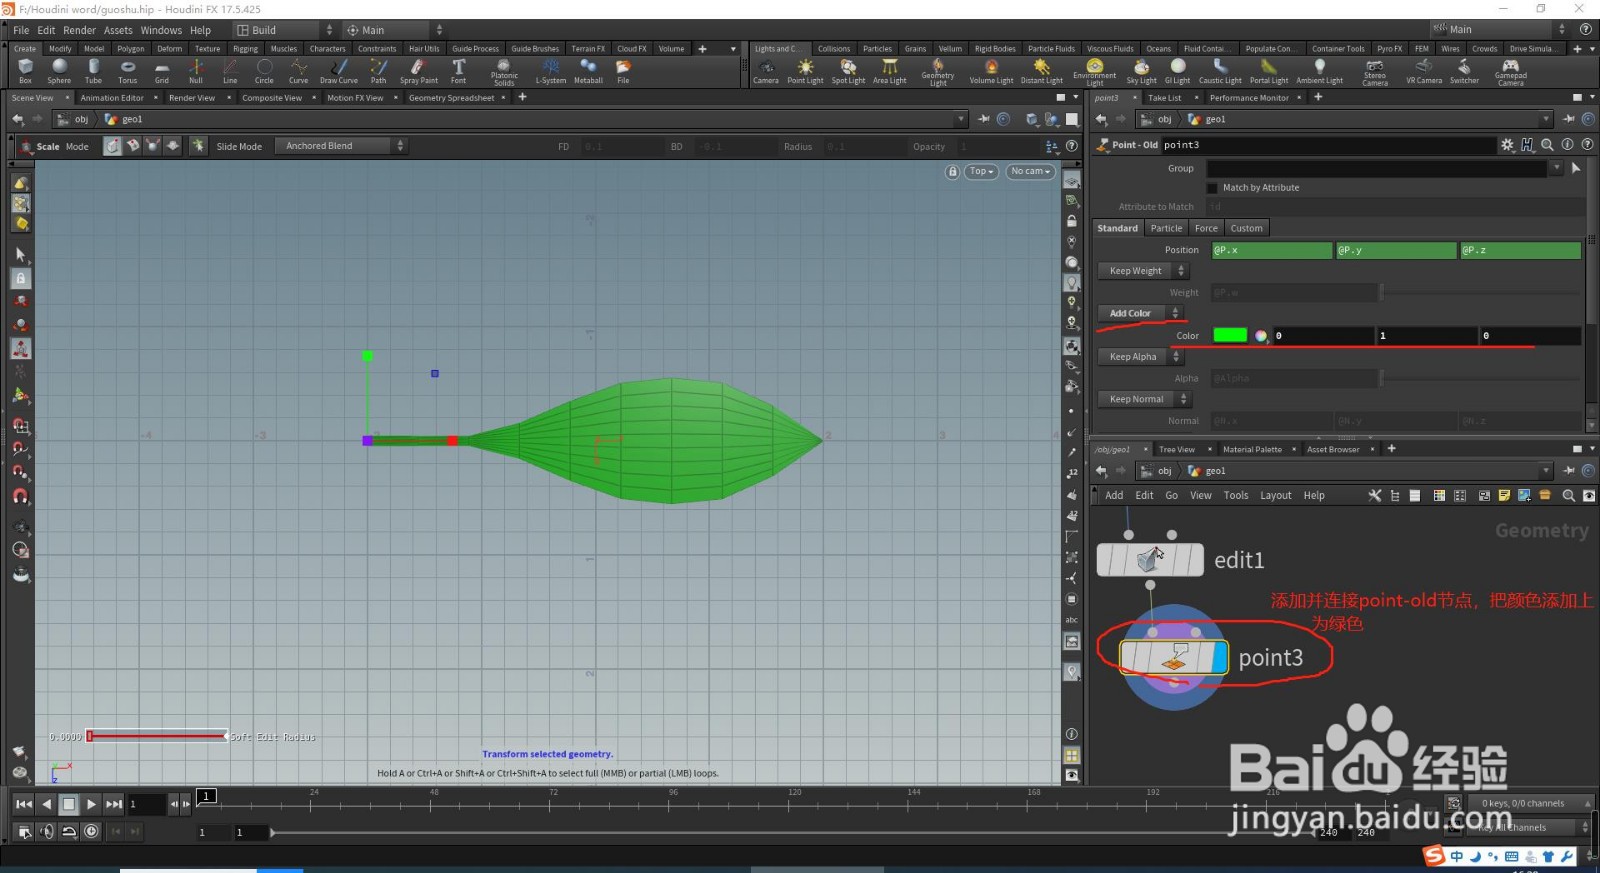Select the Tube shelf tool
Image resolution: width=1600 pixels, height=873 pixels.
(x=93, y=71)
